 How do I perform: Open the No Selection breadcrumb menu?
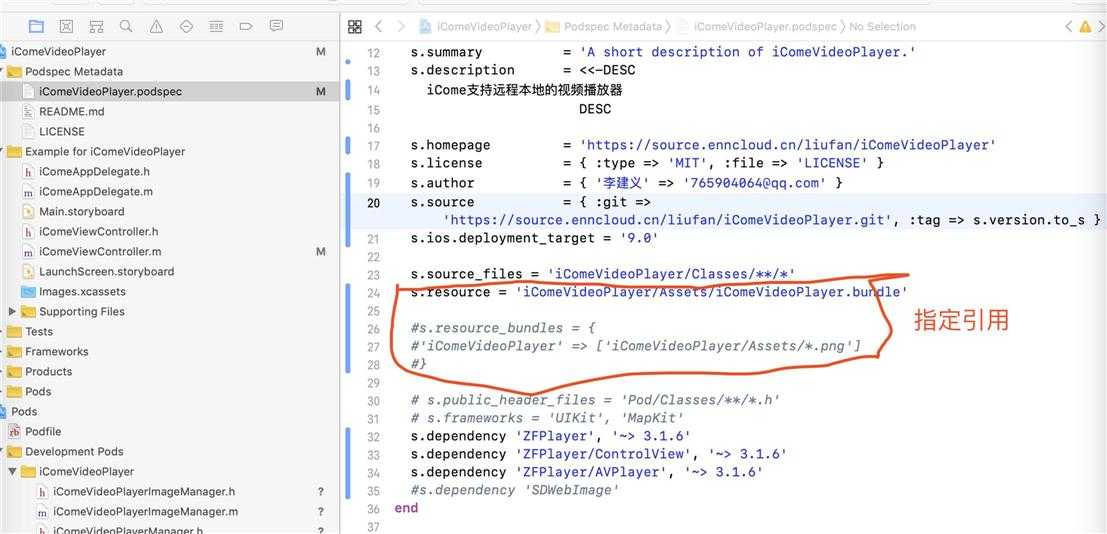882,27
